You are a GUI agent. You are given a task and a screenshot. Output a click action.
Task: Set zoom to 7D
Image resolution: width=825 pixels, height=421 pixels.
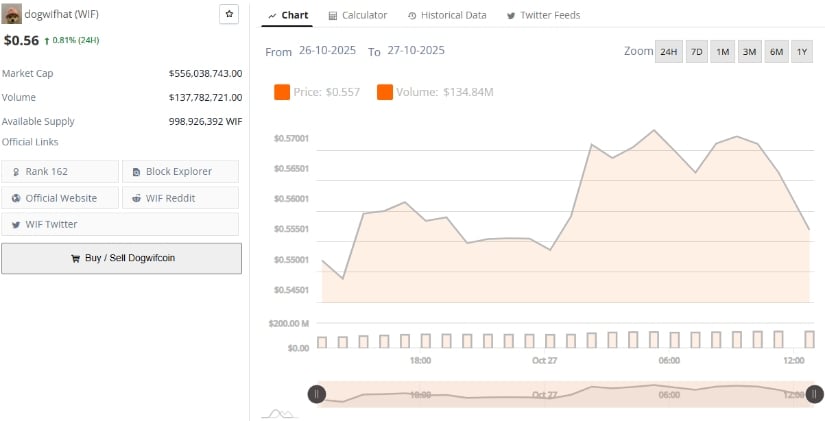coord(696,52)
